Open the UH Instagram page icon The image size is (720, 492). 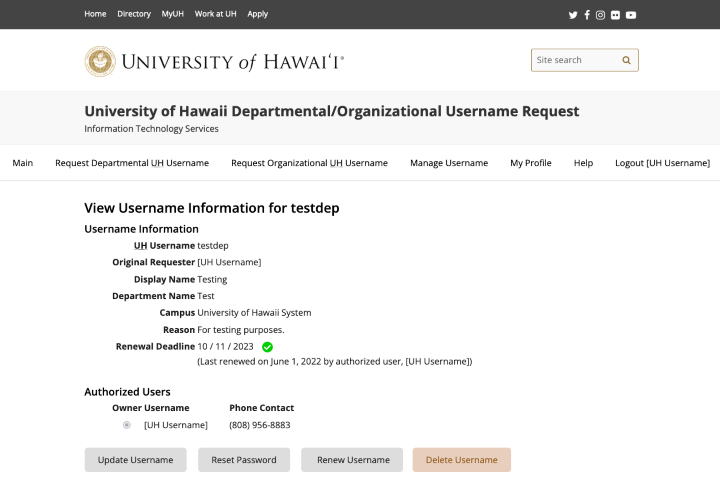[600, 15]
